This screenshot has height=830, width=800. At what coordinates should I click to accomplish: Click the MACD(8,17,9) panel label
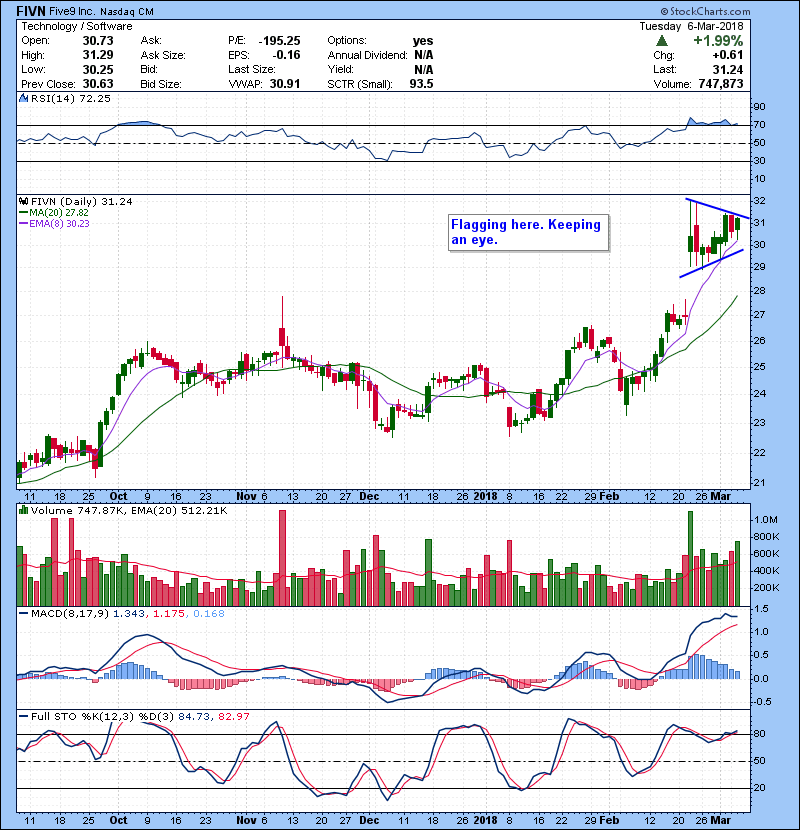70,614
